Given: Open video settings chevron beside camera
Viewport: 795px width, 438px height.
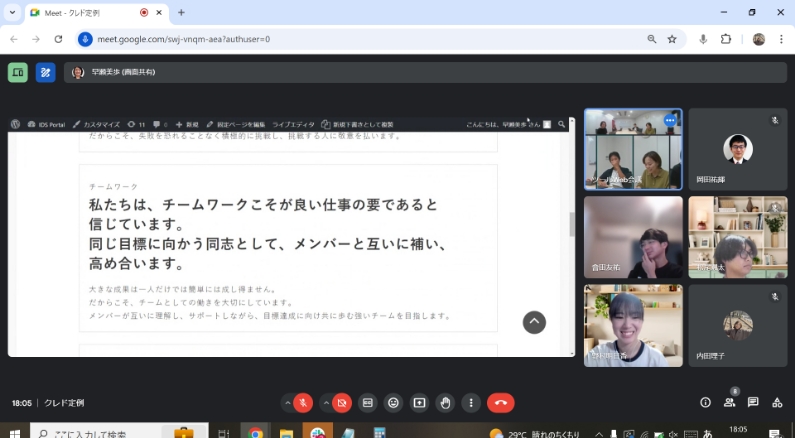Looking at the screenshot, I should 326,403.
